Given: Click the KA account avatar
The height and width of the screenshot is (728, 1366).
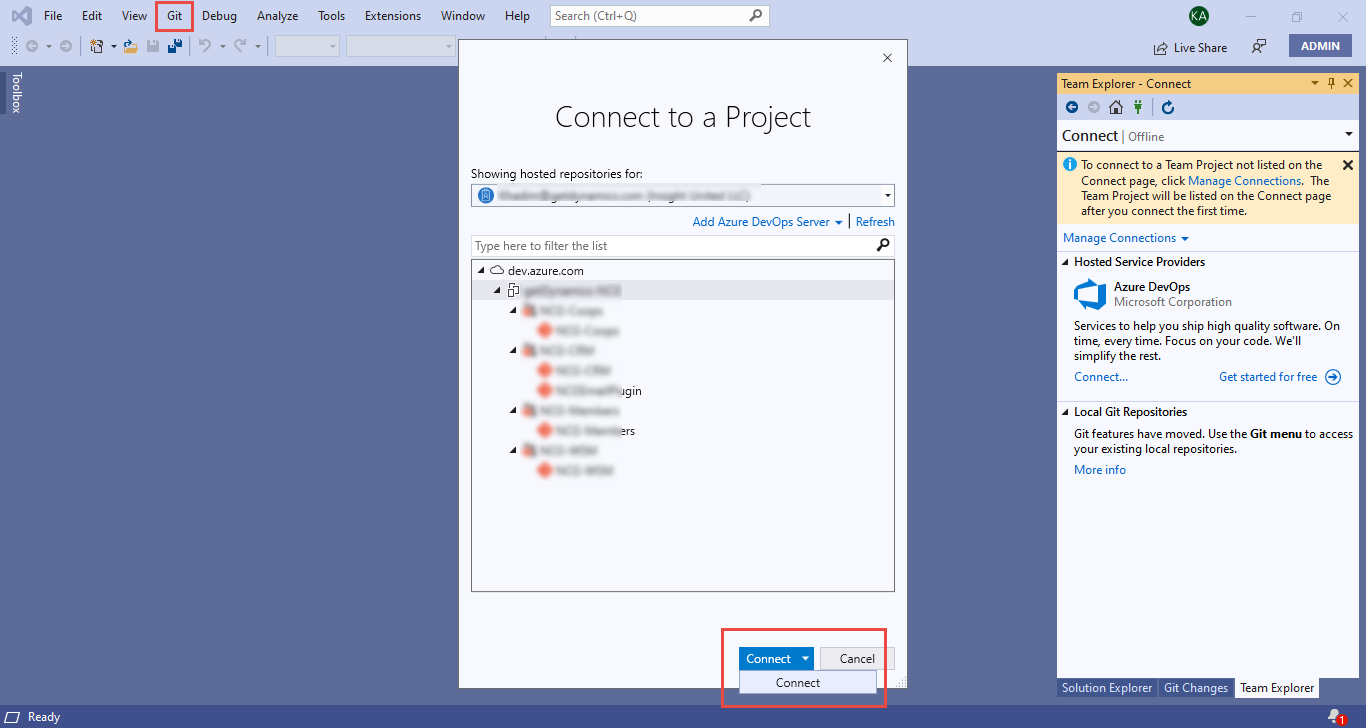Looking at the screenshot, I should coord(1198,16).
